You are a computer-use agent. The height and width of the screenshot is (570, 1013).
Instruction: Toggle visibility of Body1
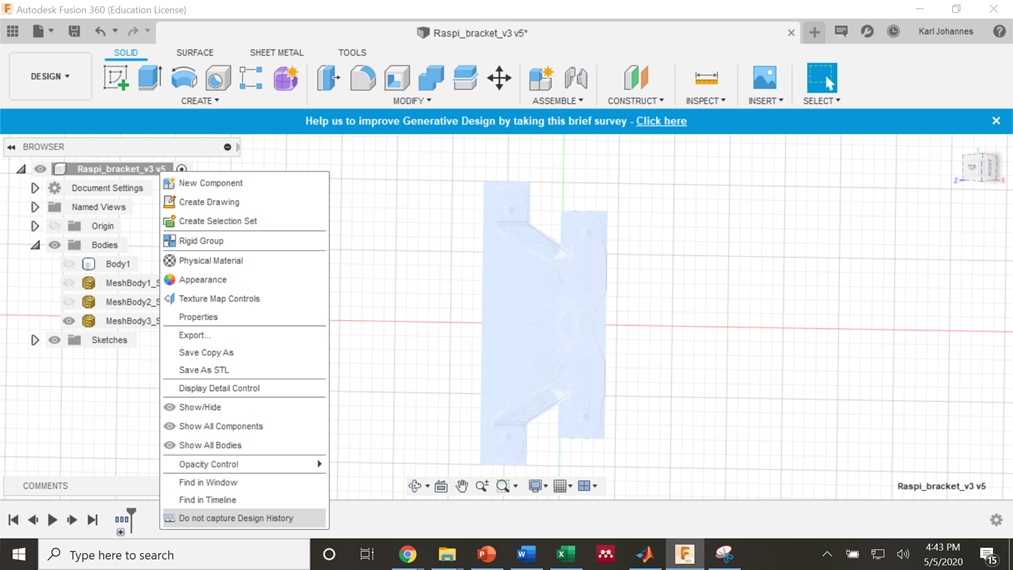69,264
